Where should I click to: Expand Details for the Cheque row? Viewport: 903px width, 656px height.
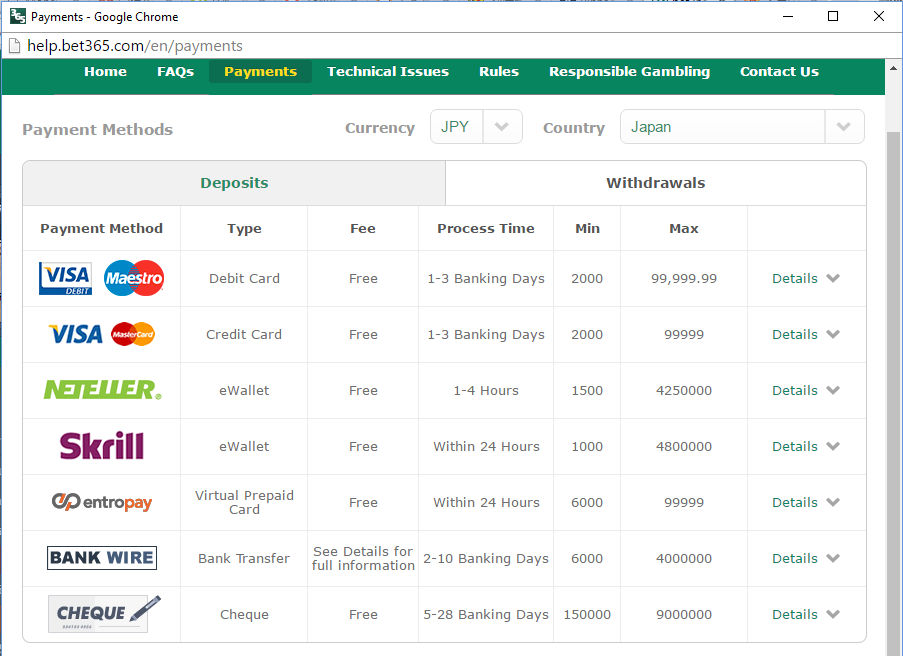[805, 615]
